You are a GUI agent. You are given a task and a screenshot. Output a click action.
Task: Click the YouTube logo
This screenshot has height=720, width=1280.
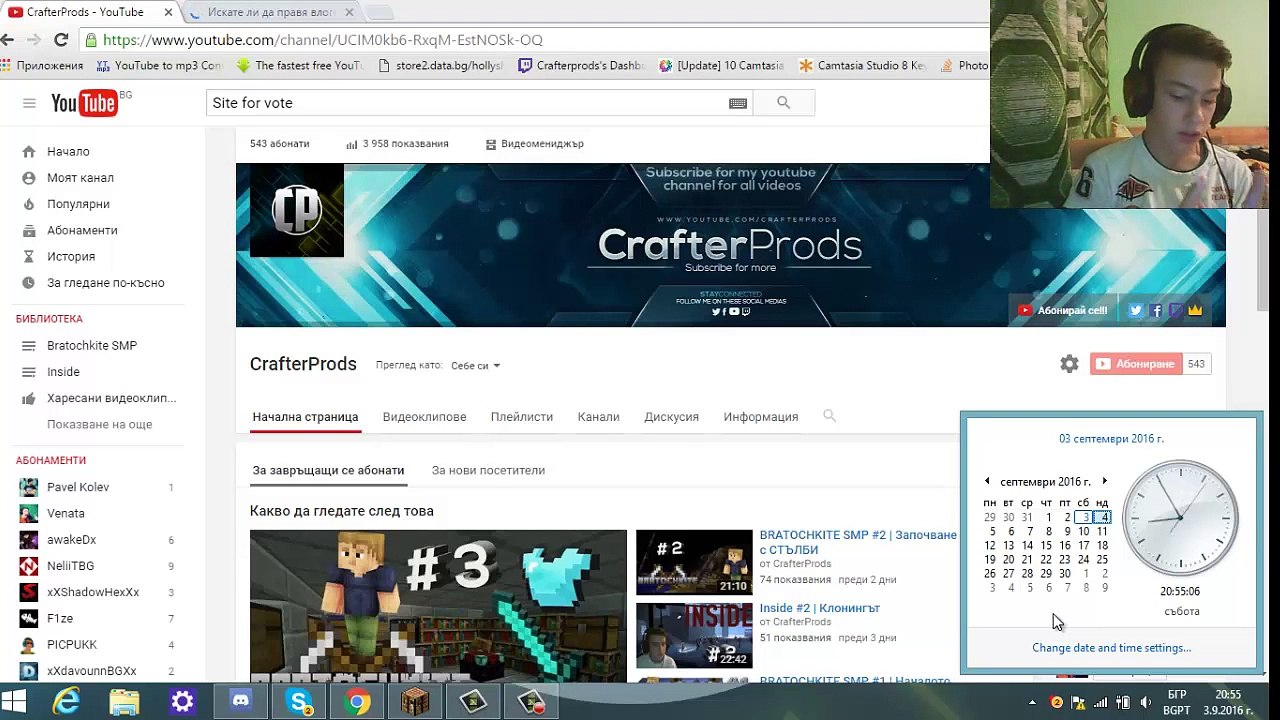tap(85, 103)
